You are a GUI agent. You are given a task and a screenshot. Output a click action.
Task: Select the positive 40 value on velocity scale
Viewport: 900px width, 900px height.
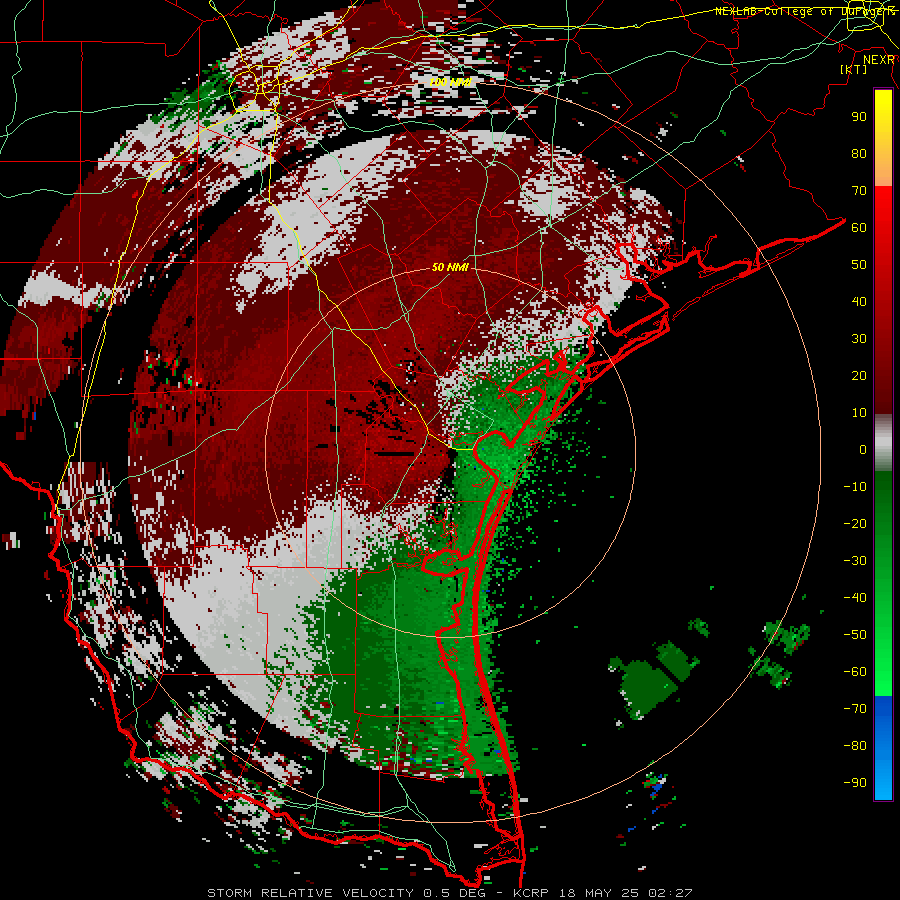coord(859,302)
